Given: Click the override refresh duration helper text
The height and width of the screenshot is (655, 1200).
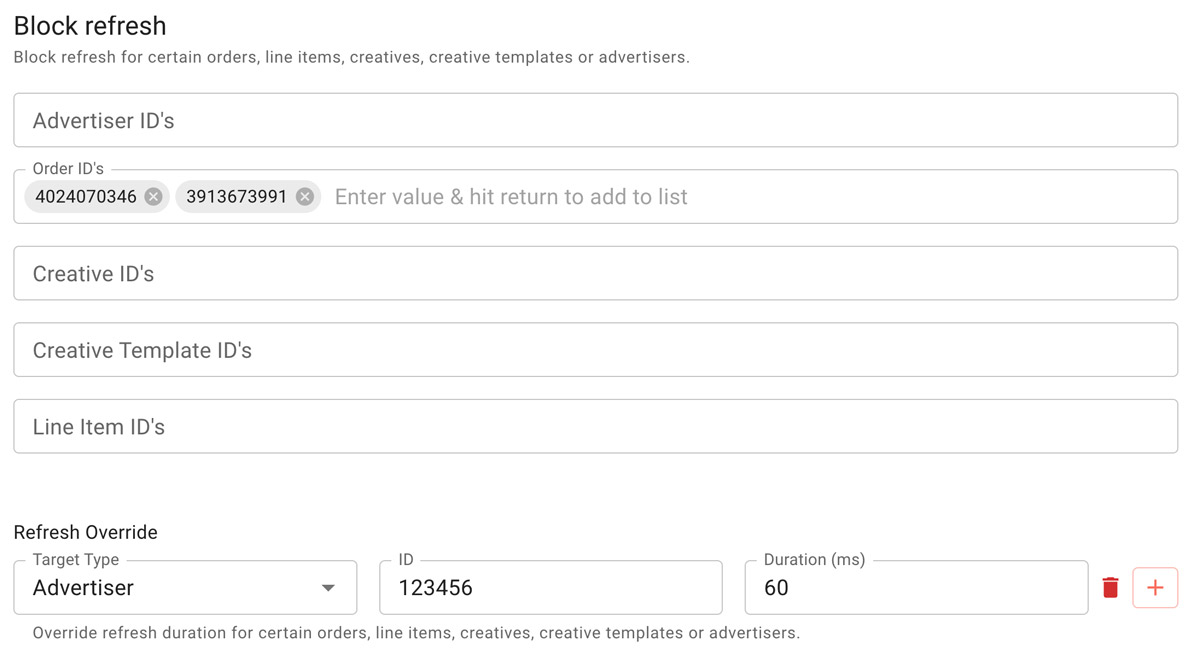Looking at the screenshot, I should pos(416,633).
